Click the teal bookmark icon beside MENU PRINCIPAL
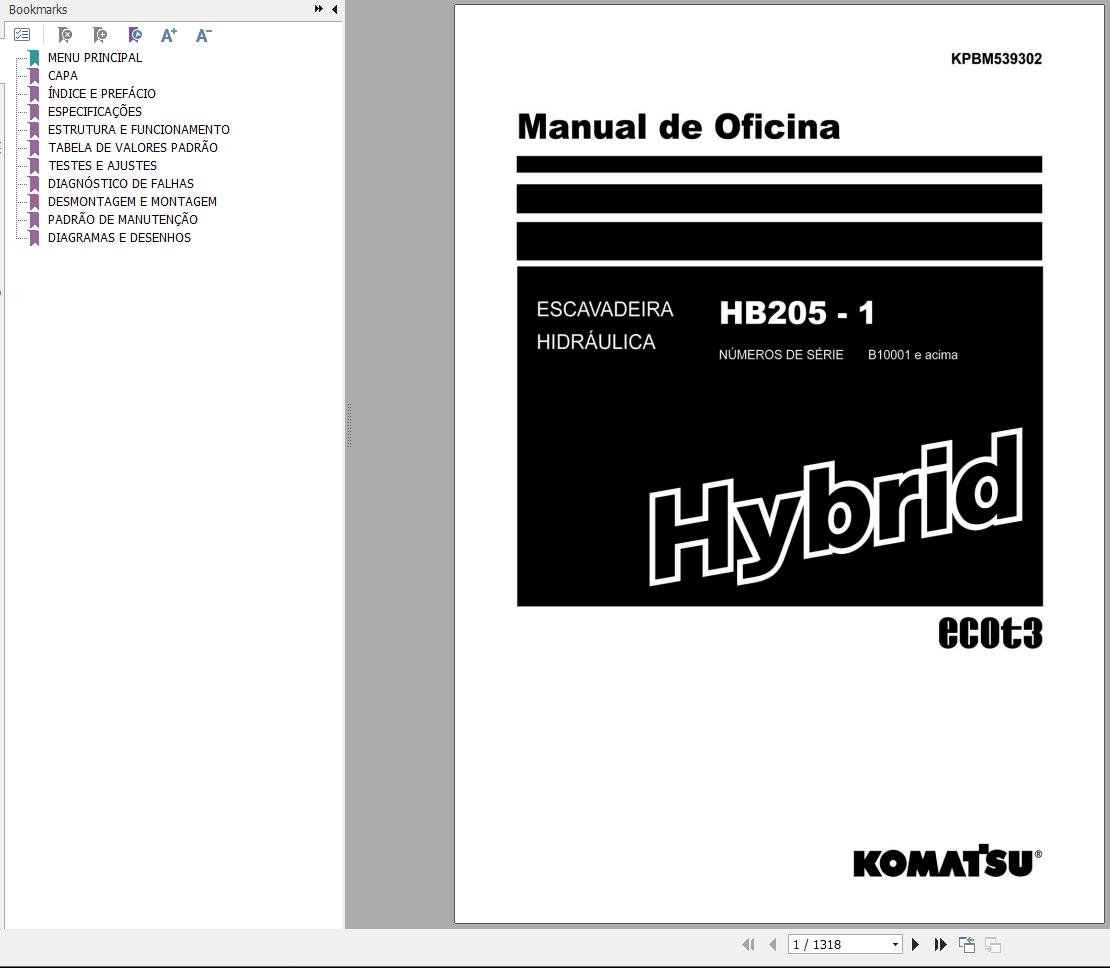1110x968 pixels. click(34, 57)
